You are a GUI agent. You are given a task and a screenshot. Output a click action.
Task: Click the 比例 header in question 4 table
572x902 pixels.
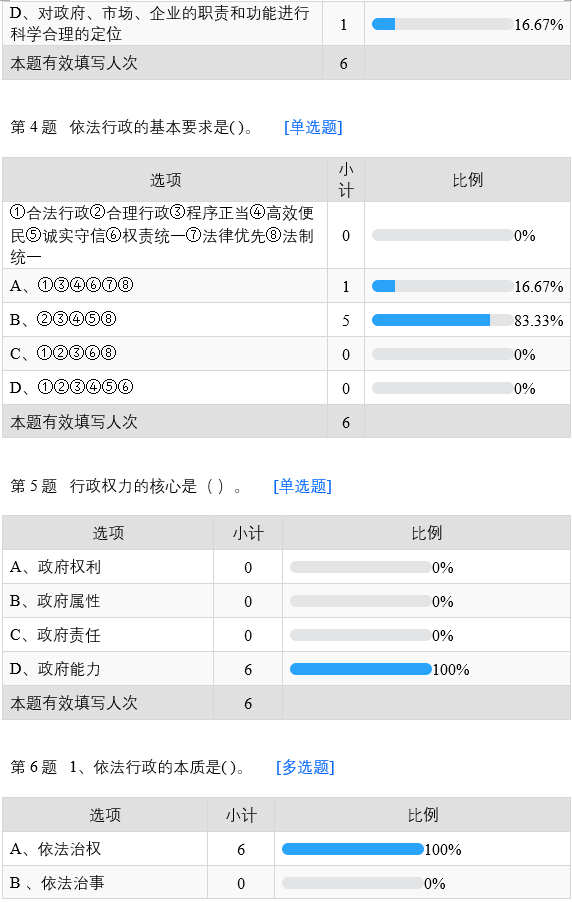467,180
